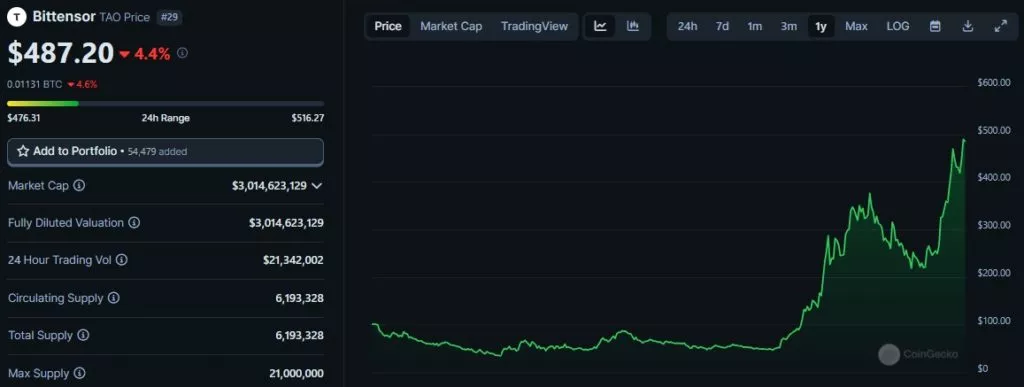Switch to candlestick chart view icon

coord(632,26)
